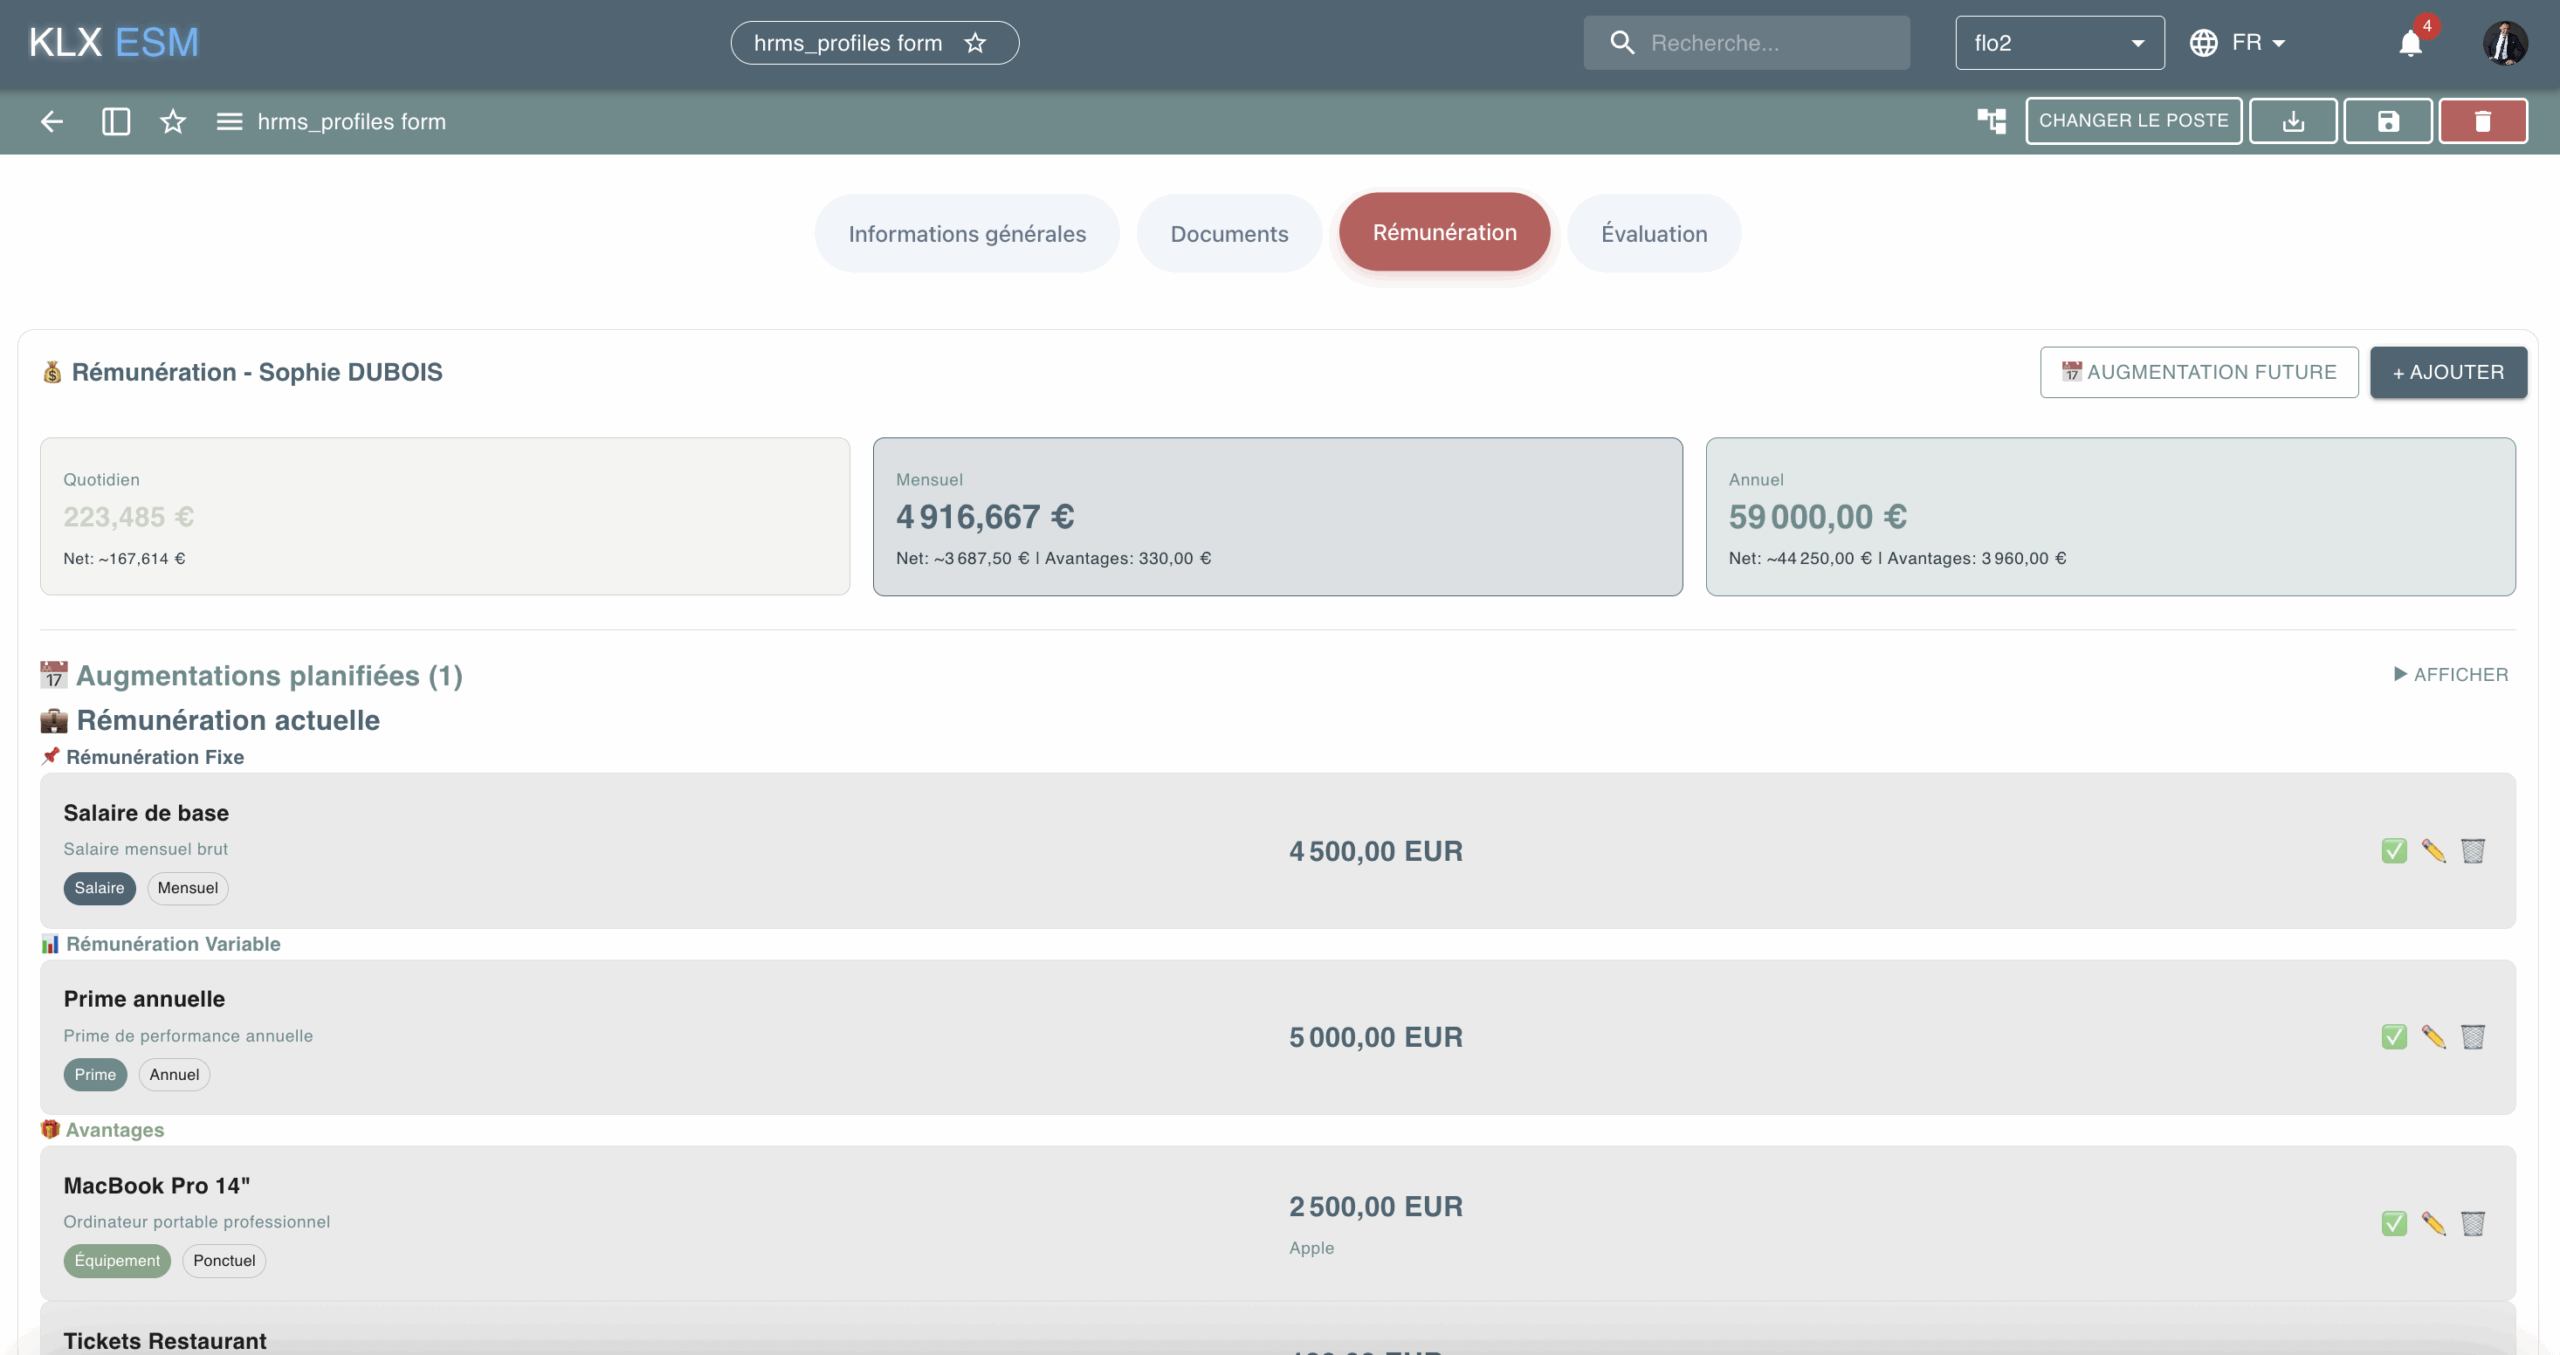Screen dimensions: 2560x1355
Task: Click the back arrow icon
Action: pos(52,122)
